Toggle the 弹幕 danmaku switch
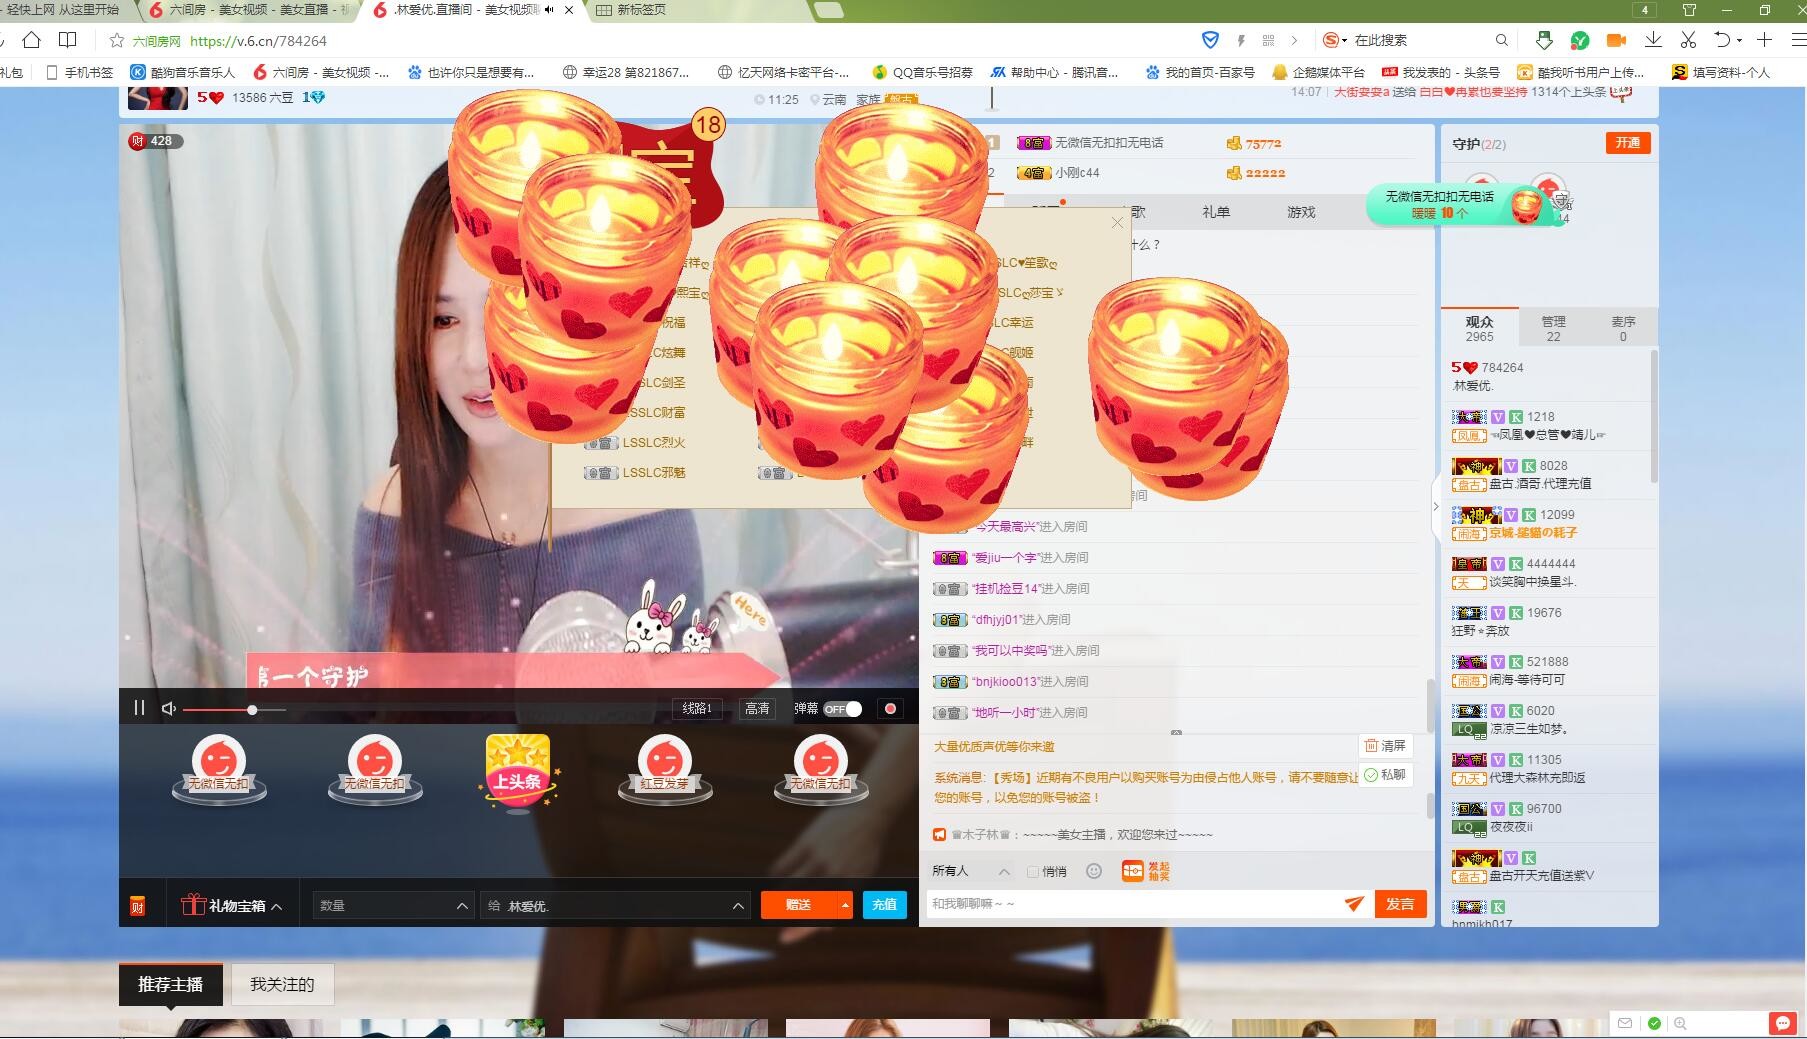This screenshot has height=1039, width=1807. point(843,708)
